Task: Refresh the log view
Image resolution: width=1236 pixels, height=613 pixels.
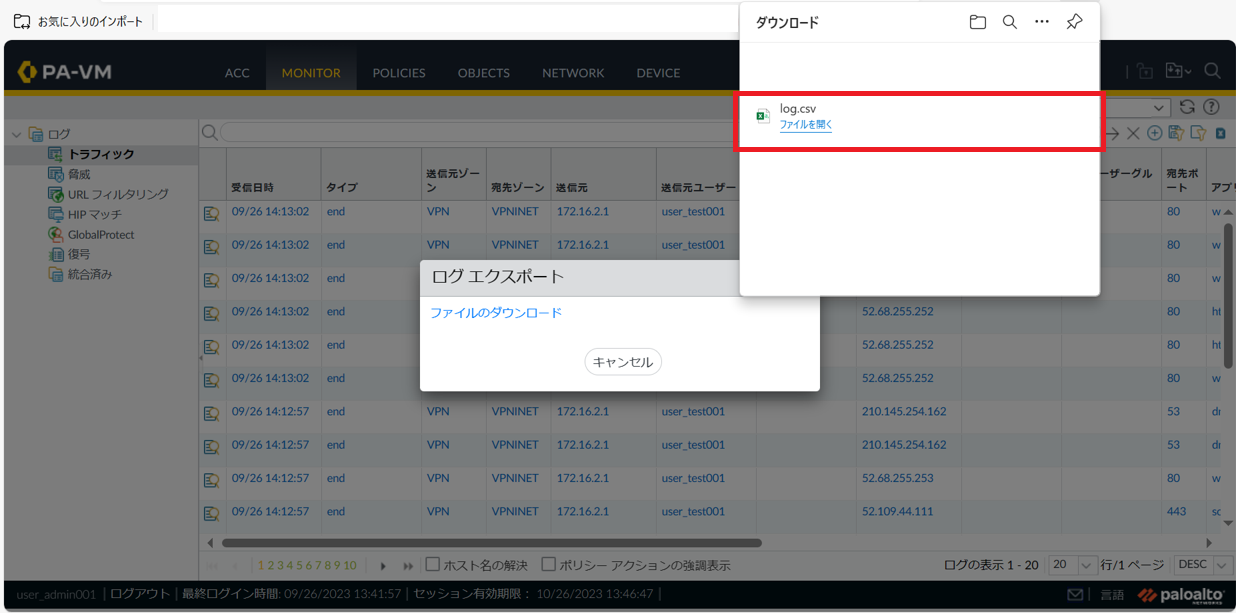Action: point(1187,107)
